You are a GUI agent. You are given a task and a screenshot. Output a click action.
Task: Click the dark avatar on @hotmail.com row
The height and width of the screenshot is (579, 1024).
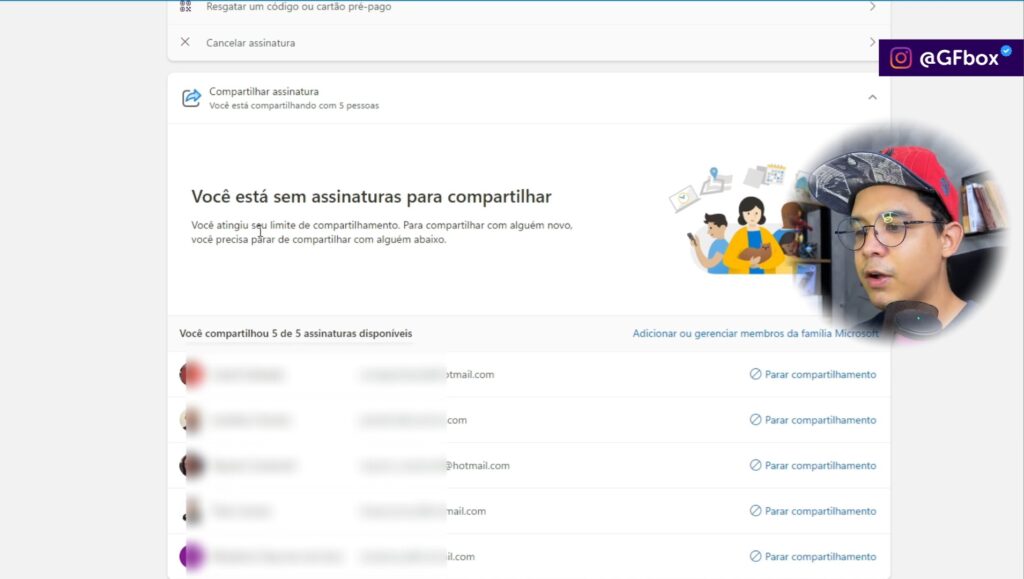192,465
